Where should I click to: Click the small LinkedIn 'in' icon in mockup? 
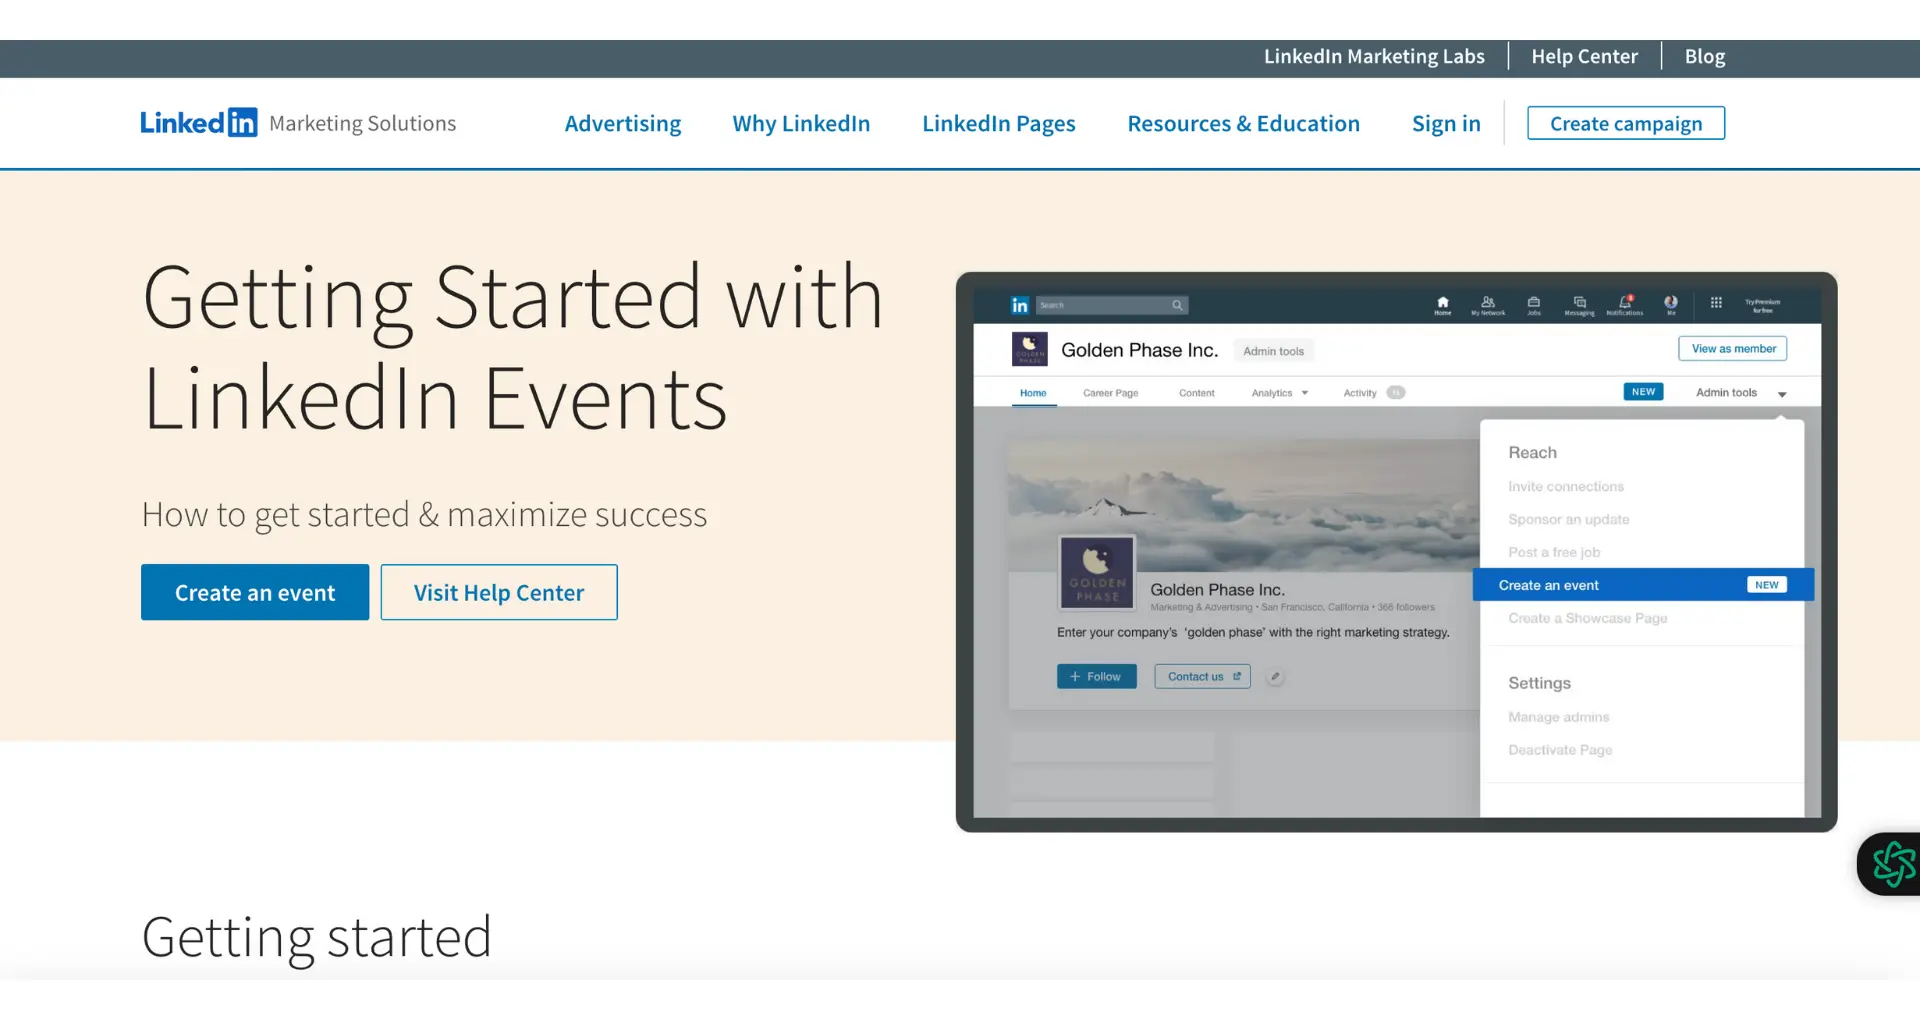[1020, 305]
